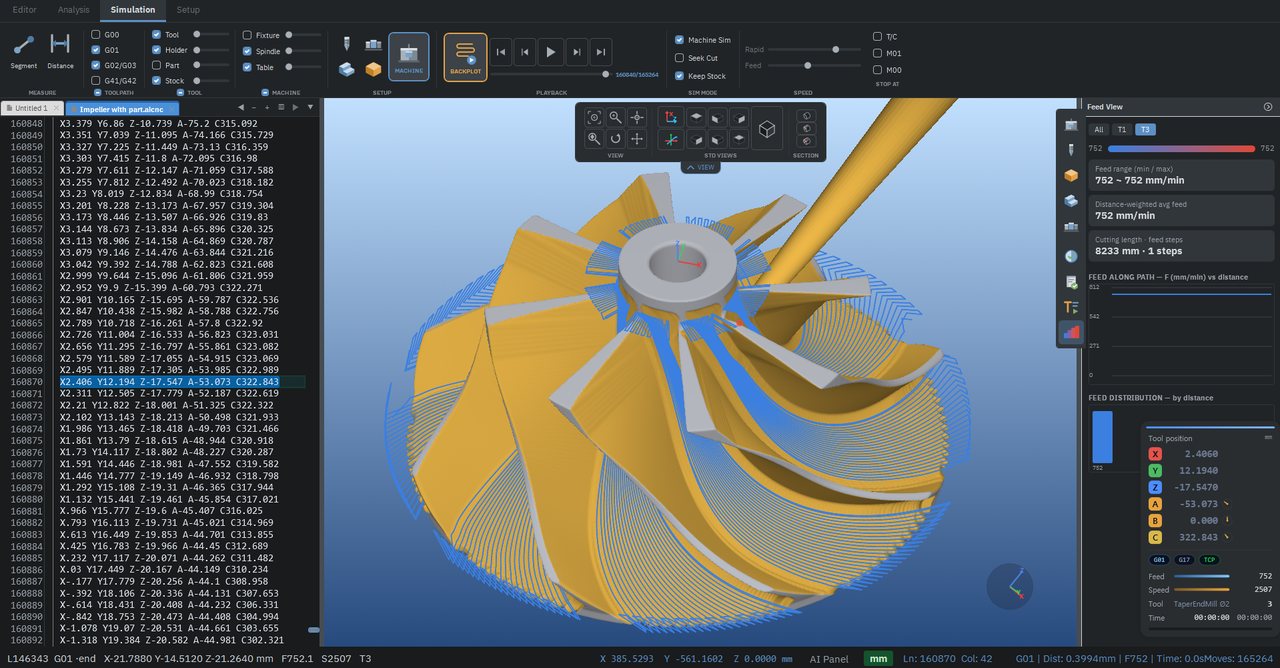Open the verification report sidebar icon
The image size is (1280, 668).
point(1071,281)
